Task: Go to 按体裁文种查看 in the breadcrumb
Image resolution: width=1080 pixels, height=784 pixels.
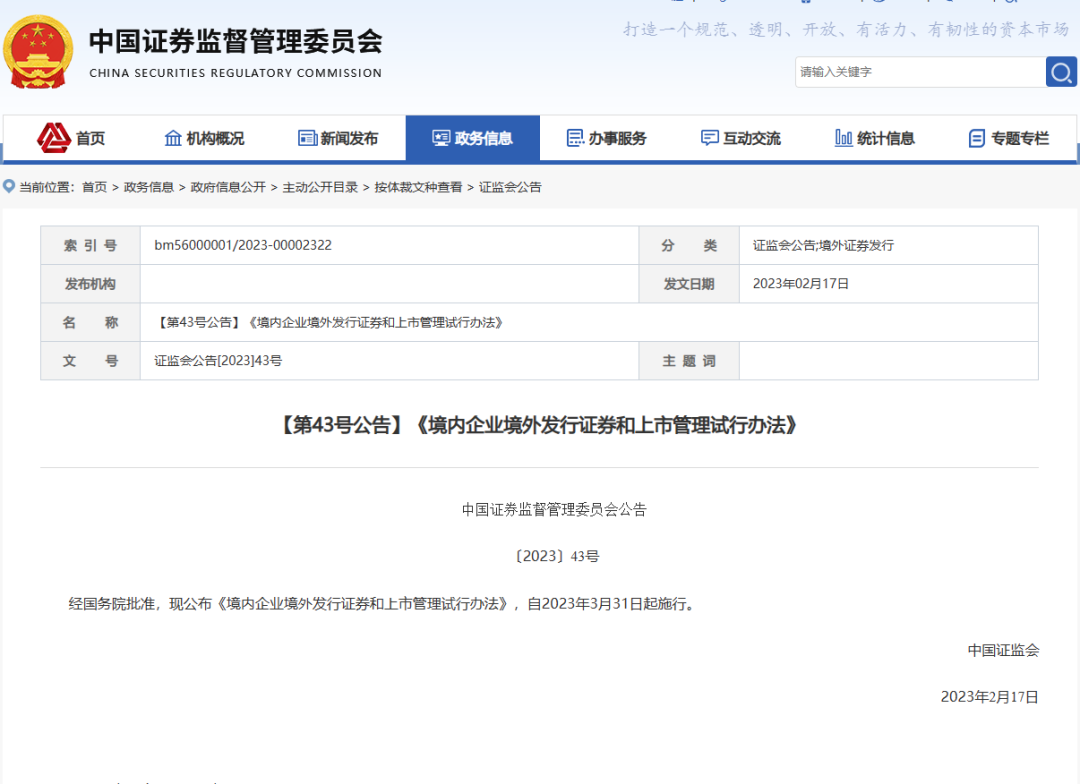Action: pyautogui.click(x=418, y=187)
